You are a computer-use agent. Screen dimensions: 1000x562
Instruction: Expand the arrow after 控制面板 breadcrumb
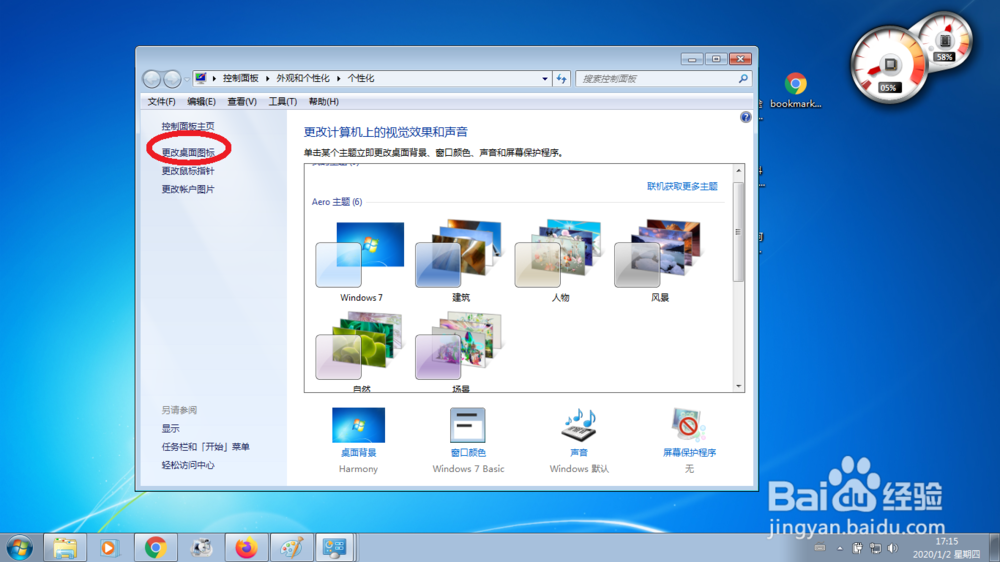268,78
